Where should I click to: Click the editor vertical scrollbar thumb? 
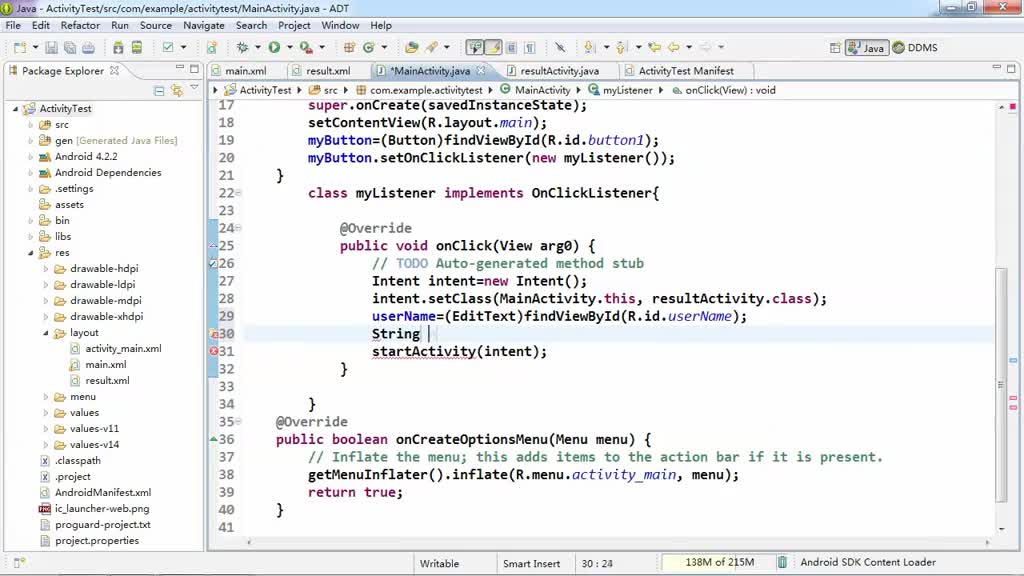click(x=1000, y=385)
